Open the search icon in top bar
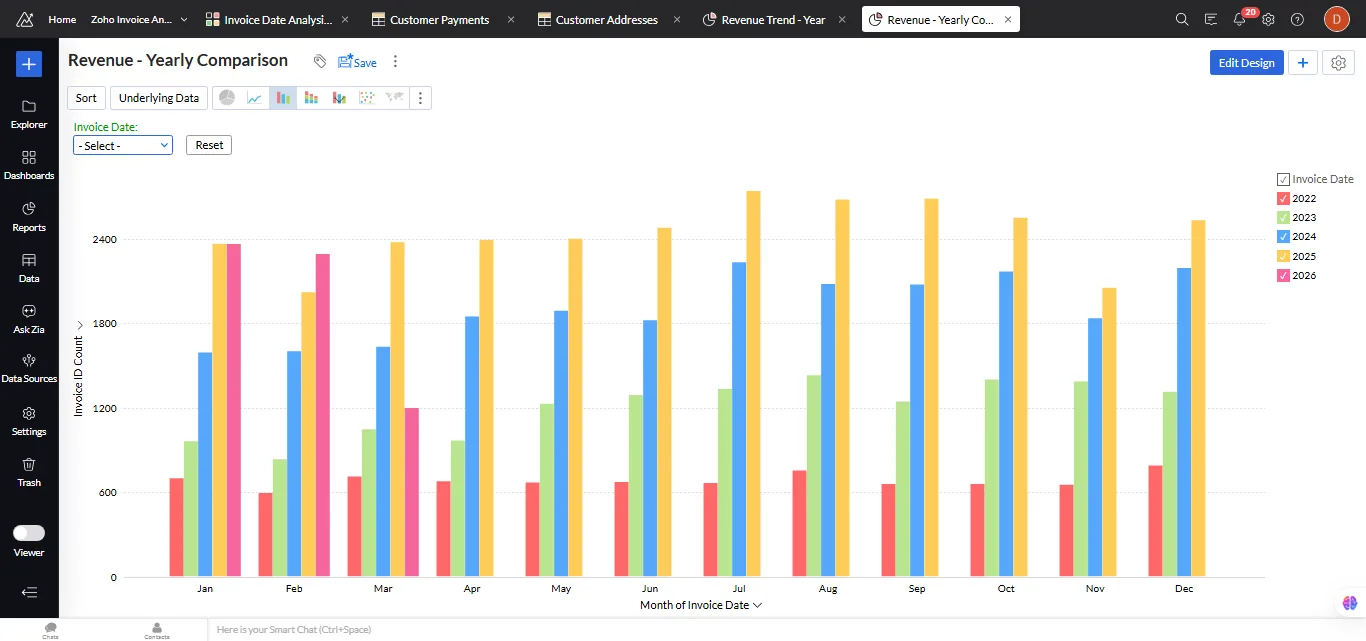1366x641 pixels. (x=1182, y=19)
